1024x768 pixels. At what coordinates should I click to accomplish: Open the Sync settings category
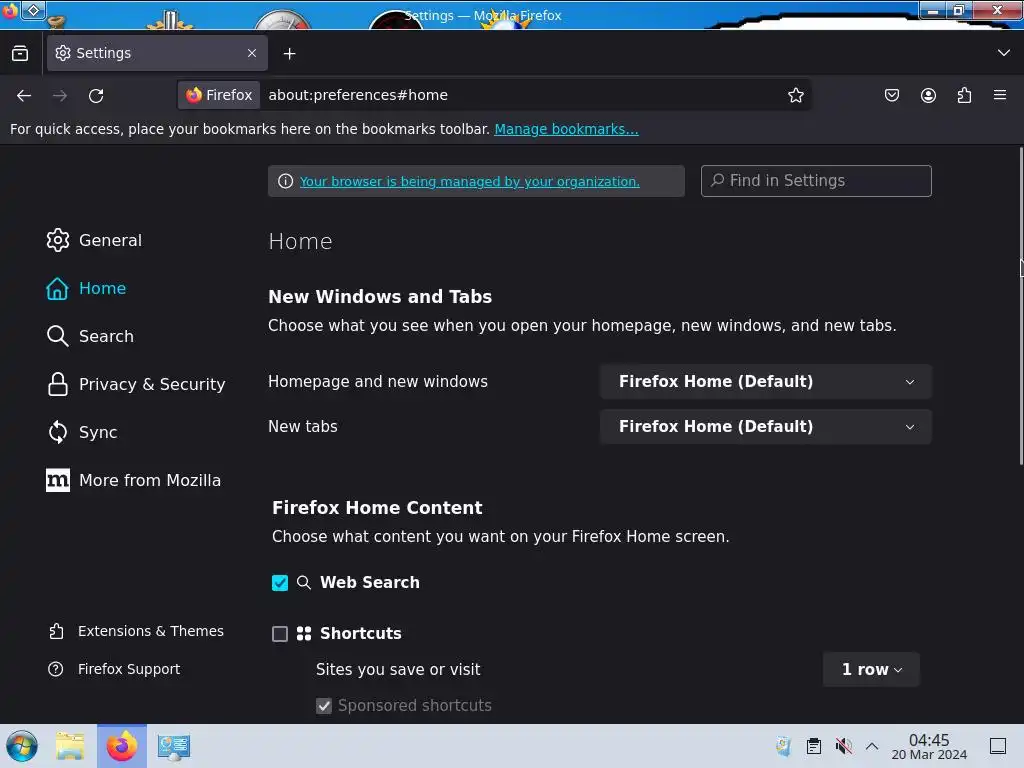tap(82, 432)
